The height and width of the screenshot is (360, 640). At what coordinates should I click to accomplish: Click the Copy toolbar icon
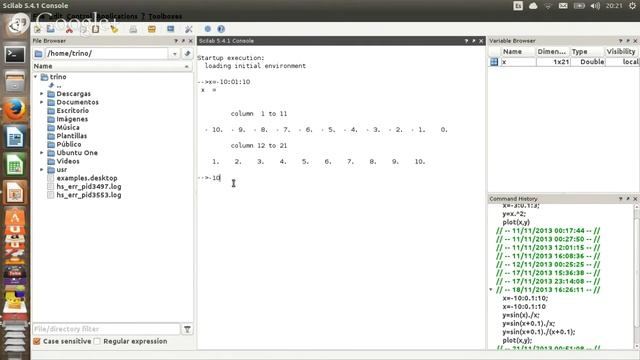[x=83, y=29]
